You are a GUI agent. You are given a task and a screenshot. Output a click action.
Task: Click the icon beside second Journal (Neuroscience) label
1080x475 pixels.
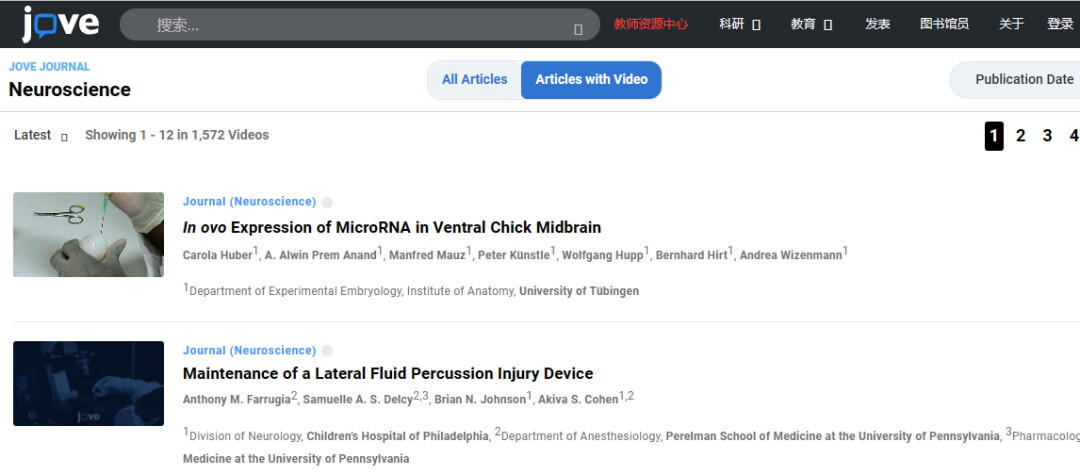[x=327, y=351]
